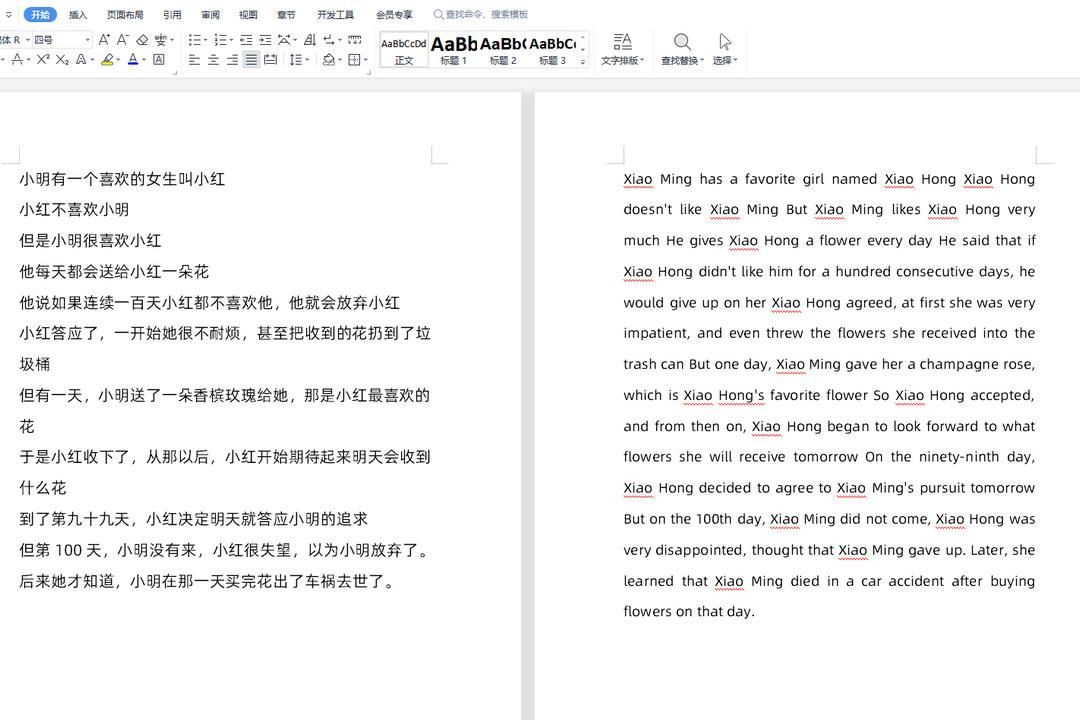Insert a bulleted list
1080x720 pixels.
194,40
